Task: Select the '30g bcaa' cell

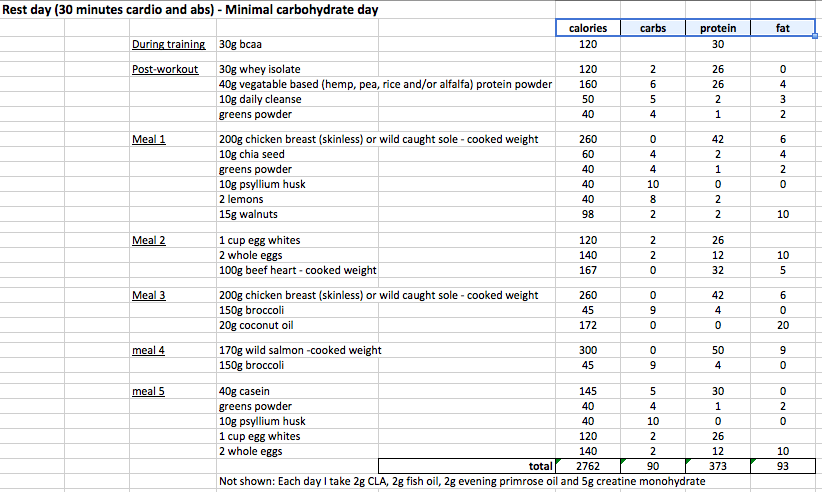Action: tap(297, 44)
